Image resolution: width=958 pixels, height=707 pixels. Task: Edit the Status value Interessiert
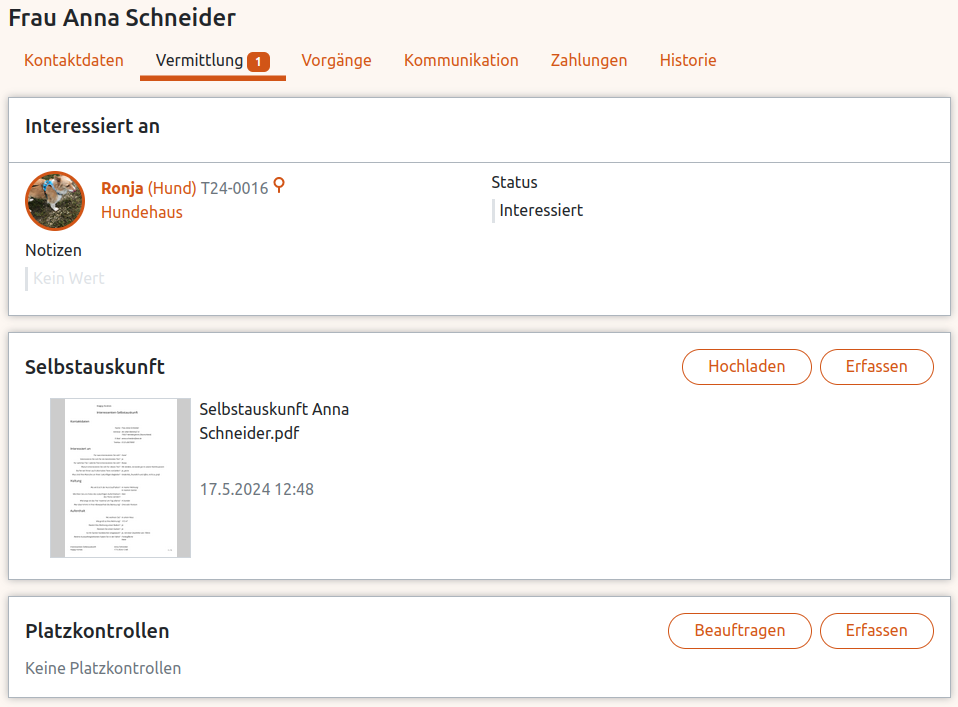pyautogui.click(x=541, y=210)
